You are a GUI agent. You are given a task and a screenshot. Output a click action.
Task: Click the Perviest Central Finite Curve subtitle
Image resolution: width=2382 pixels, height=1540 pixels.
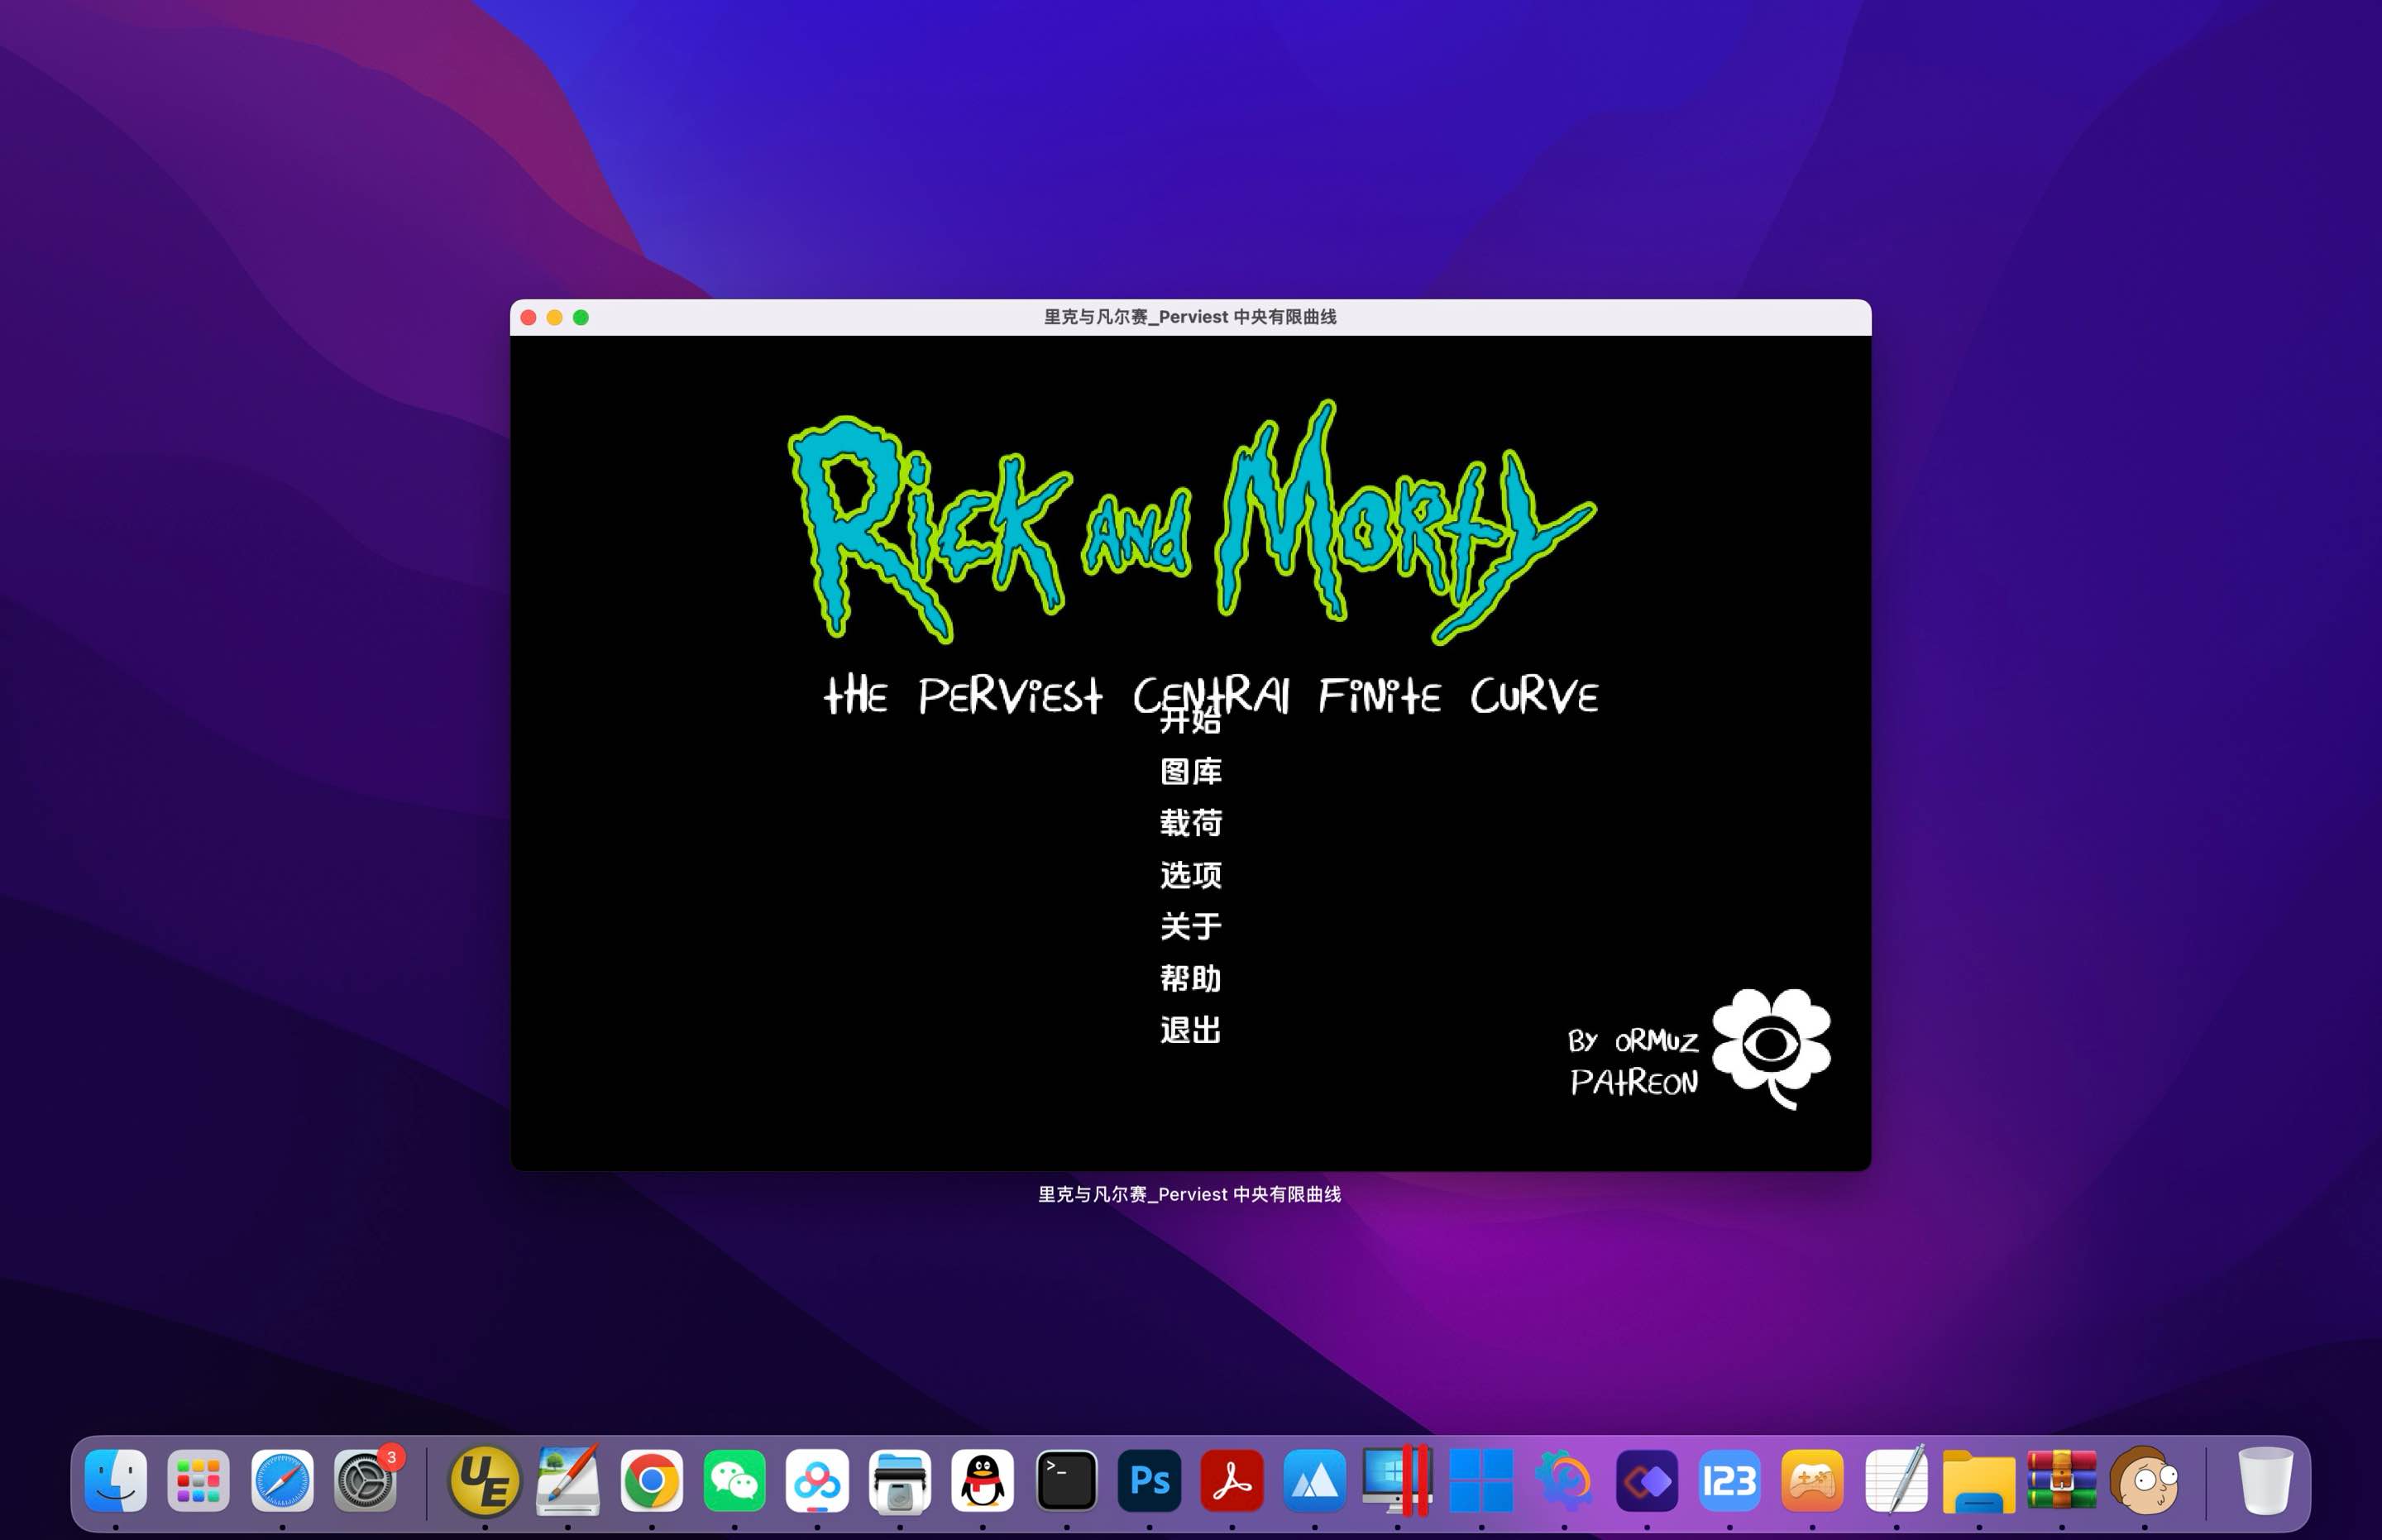[x=1210, y=695]
